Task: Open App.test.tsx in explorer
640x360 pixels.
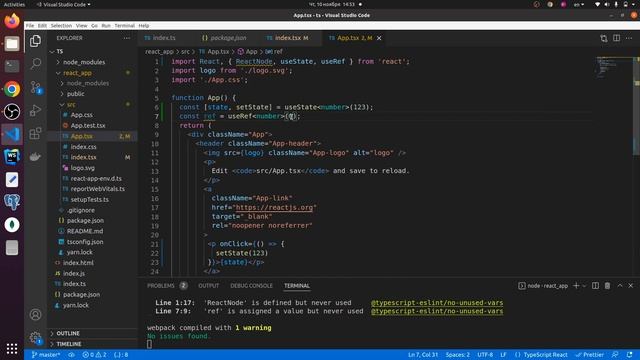Action: [88, 126]
